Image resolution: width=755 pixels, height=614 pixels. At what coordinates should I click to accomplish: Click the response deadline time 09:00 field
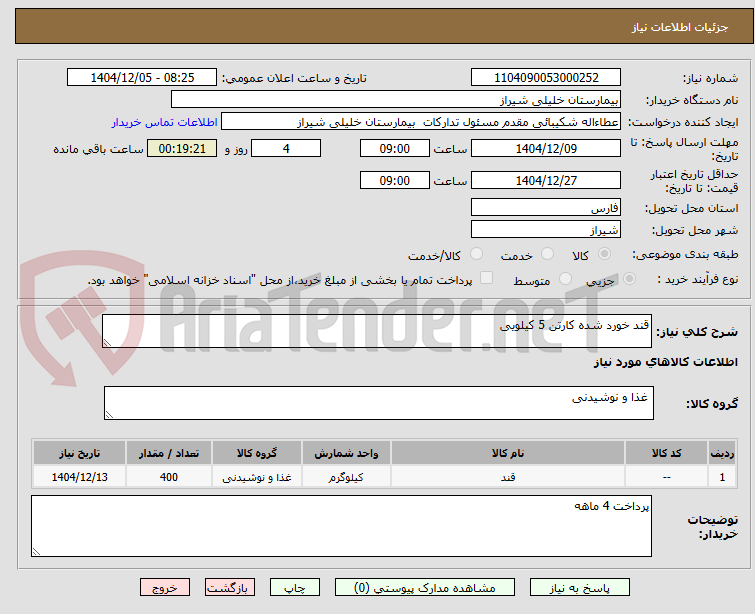[x=394, y=148]
